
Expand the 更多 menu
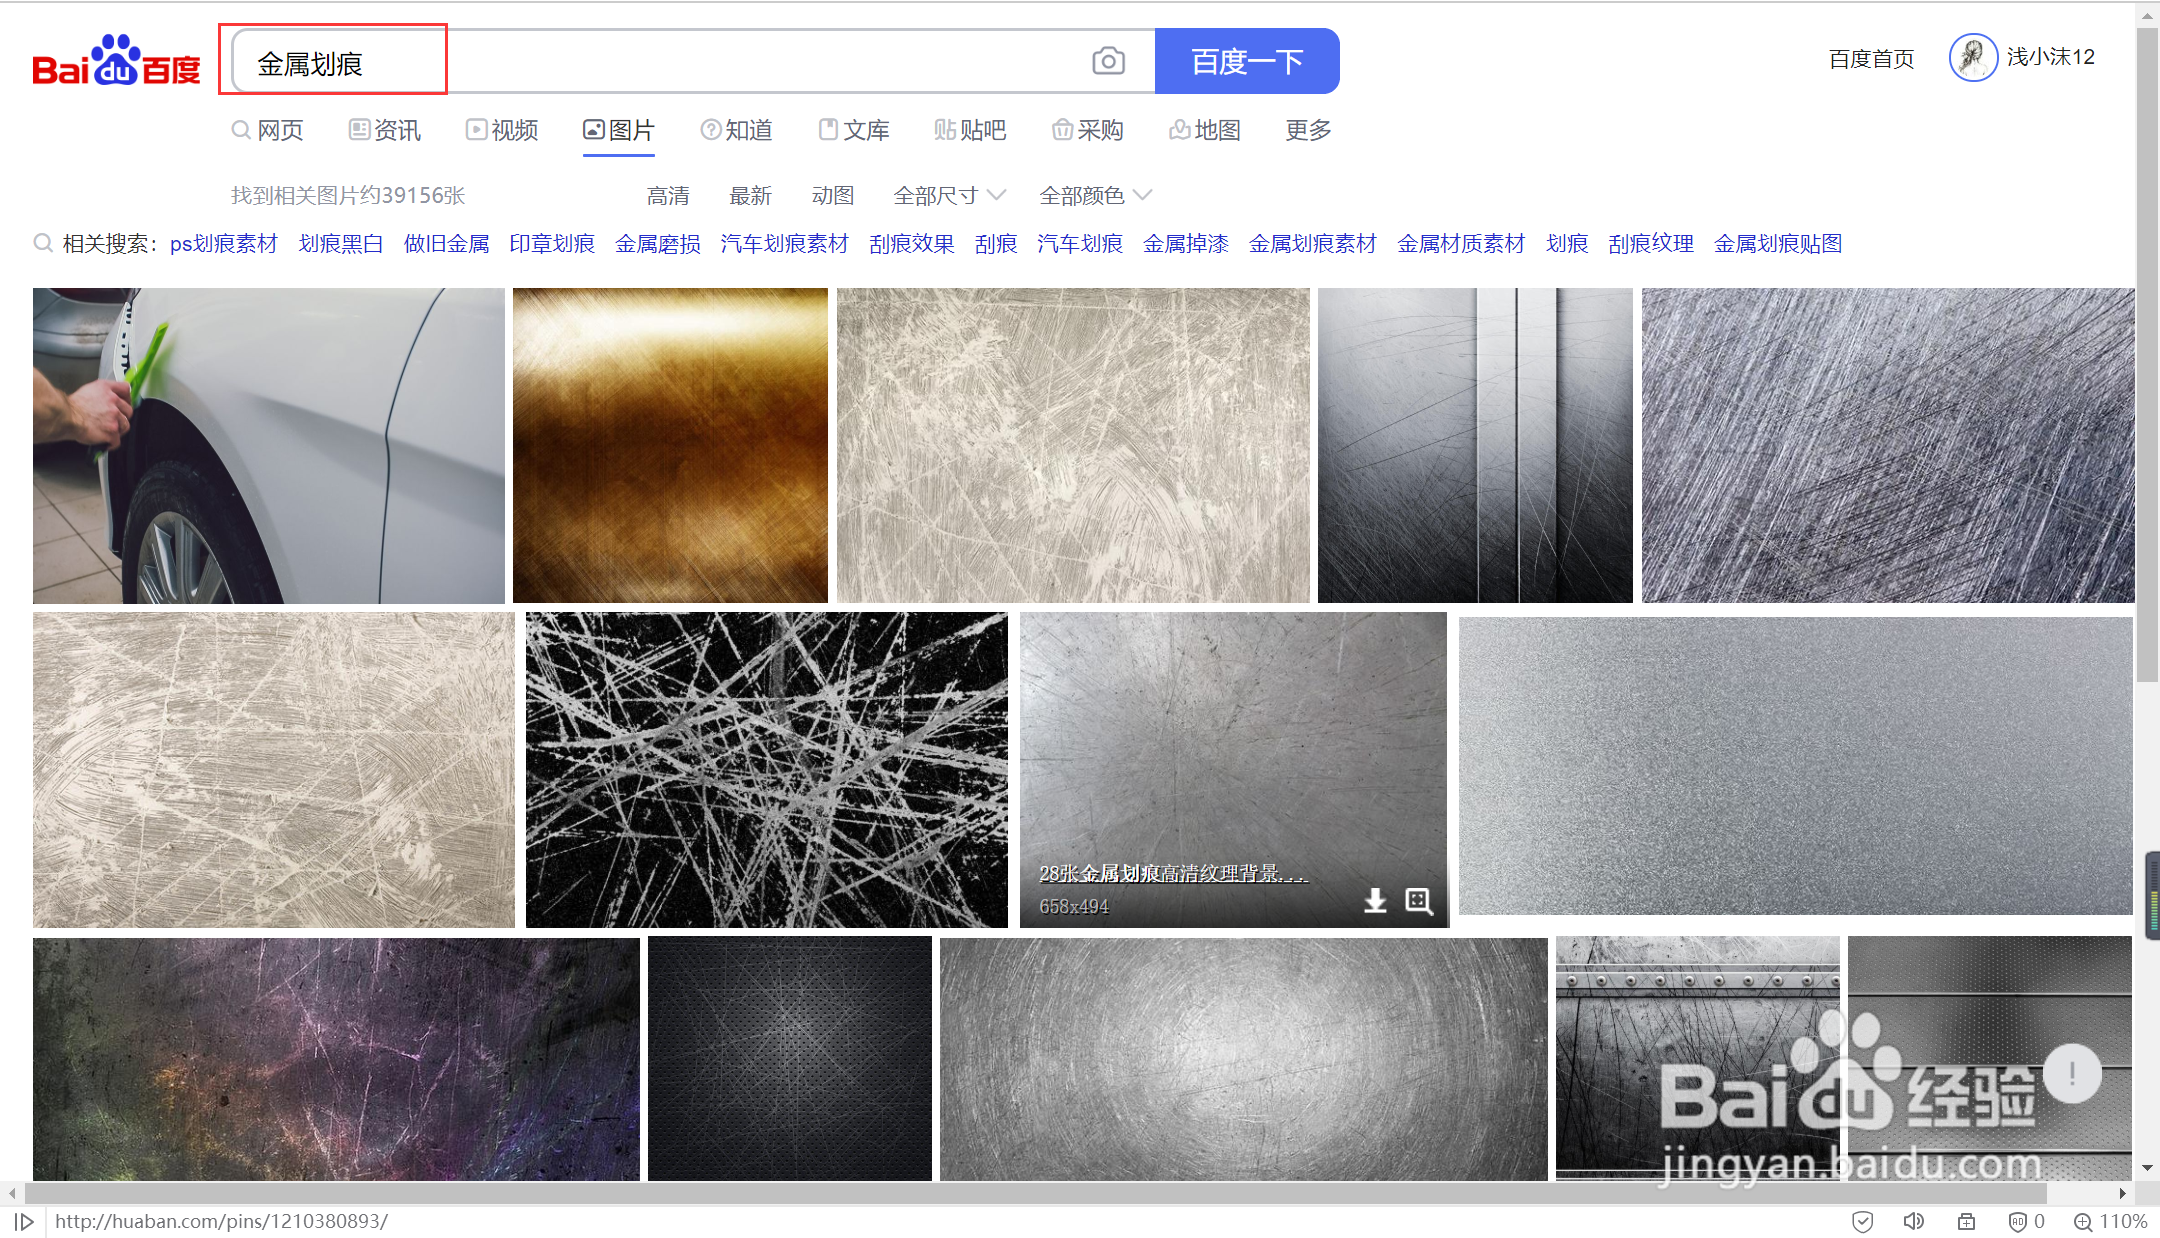[1308, 130]
